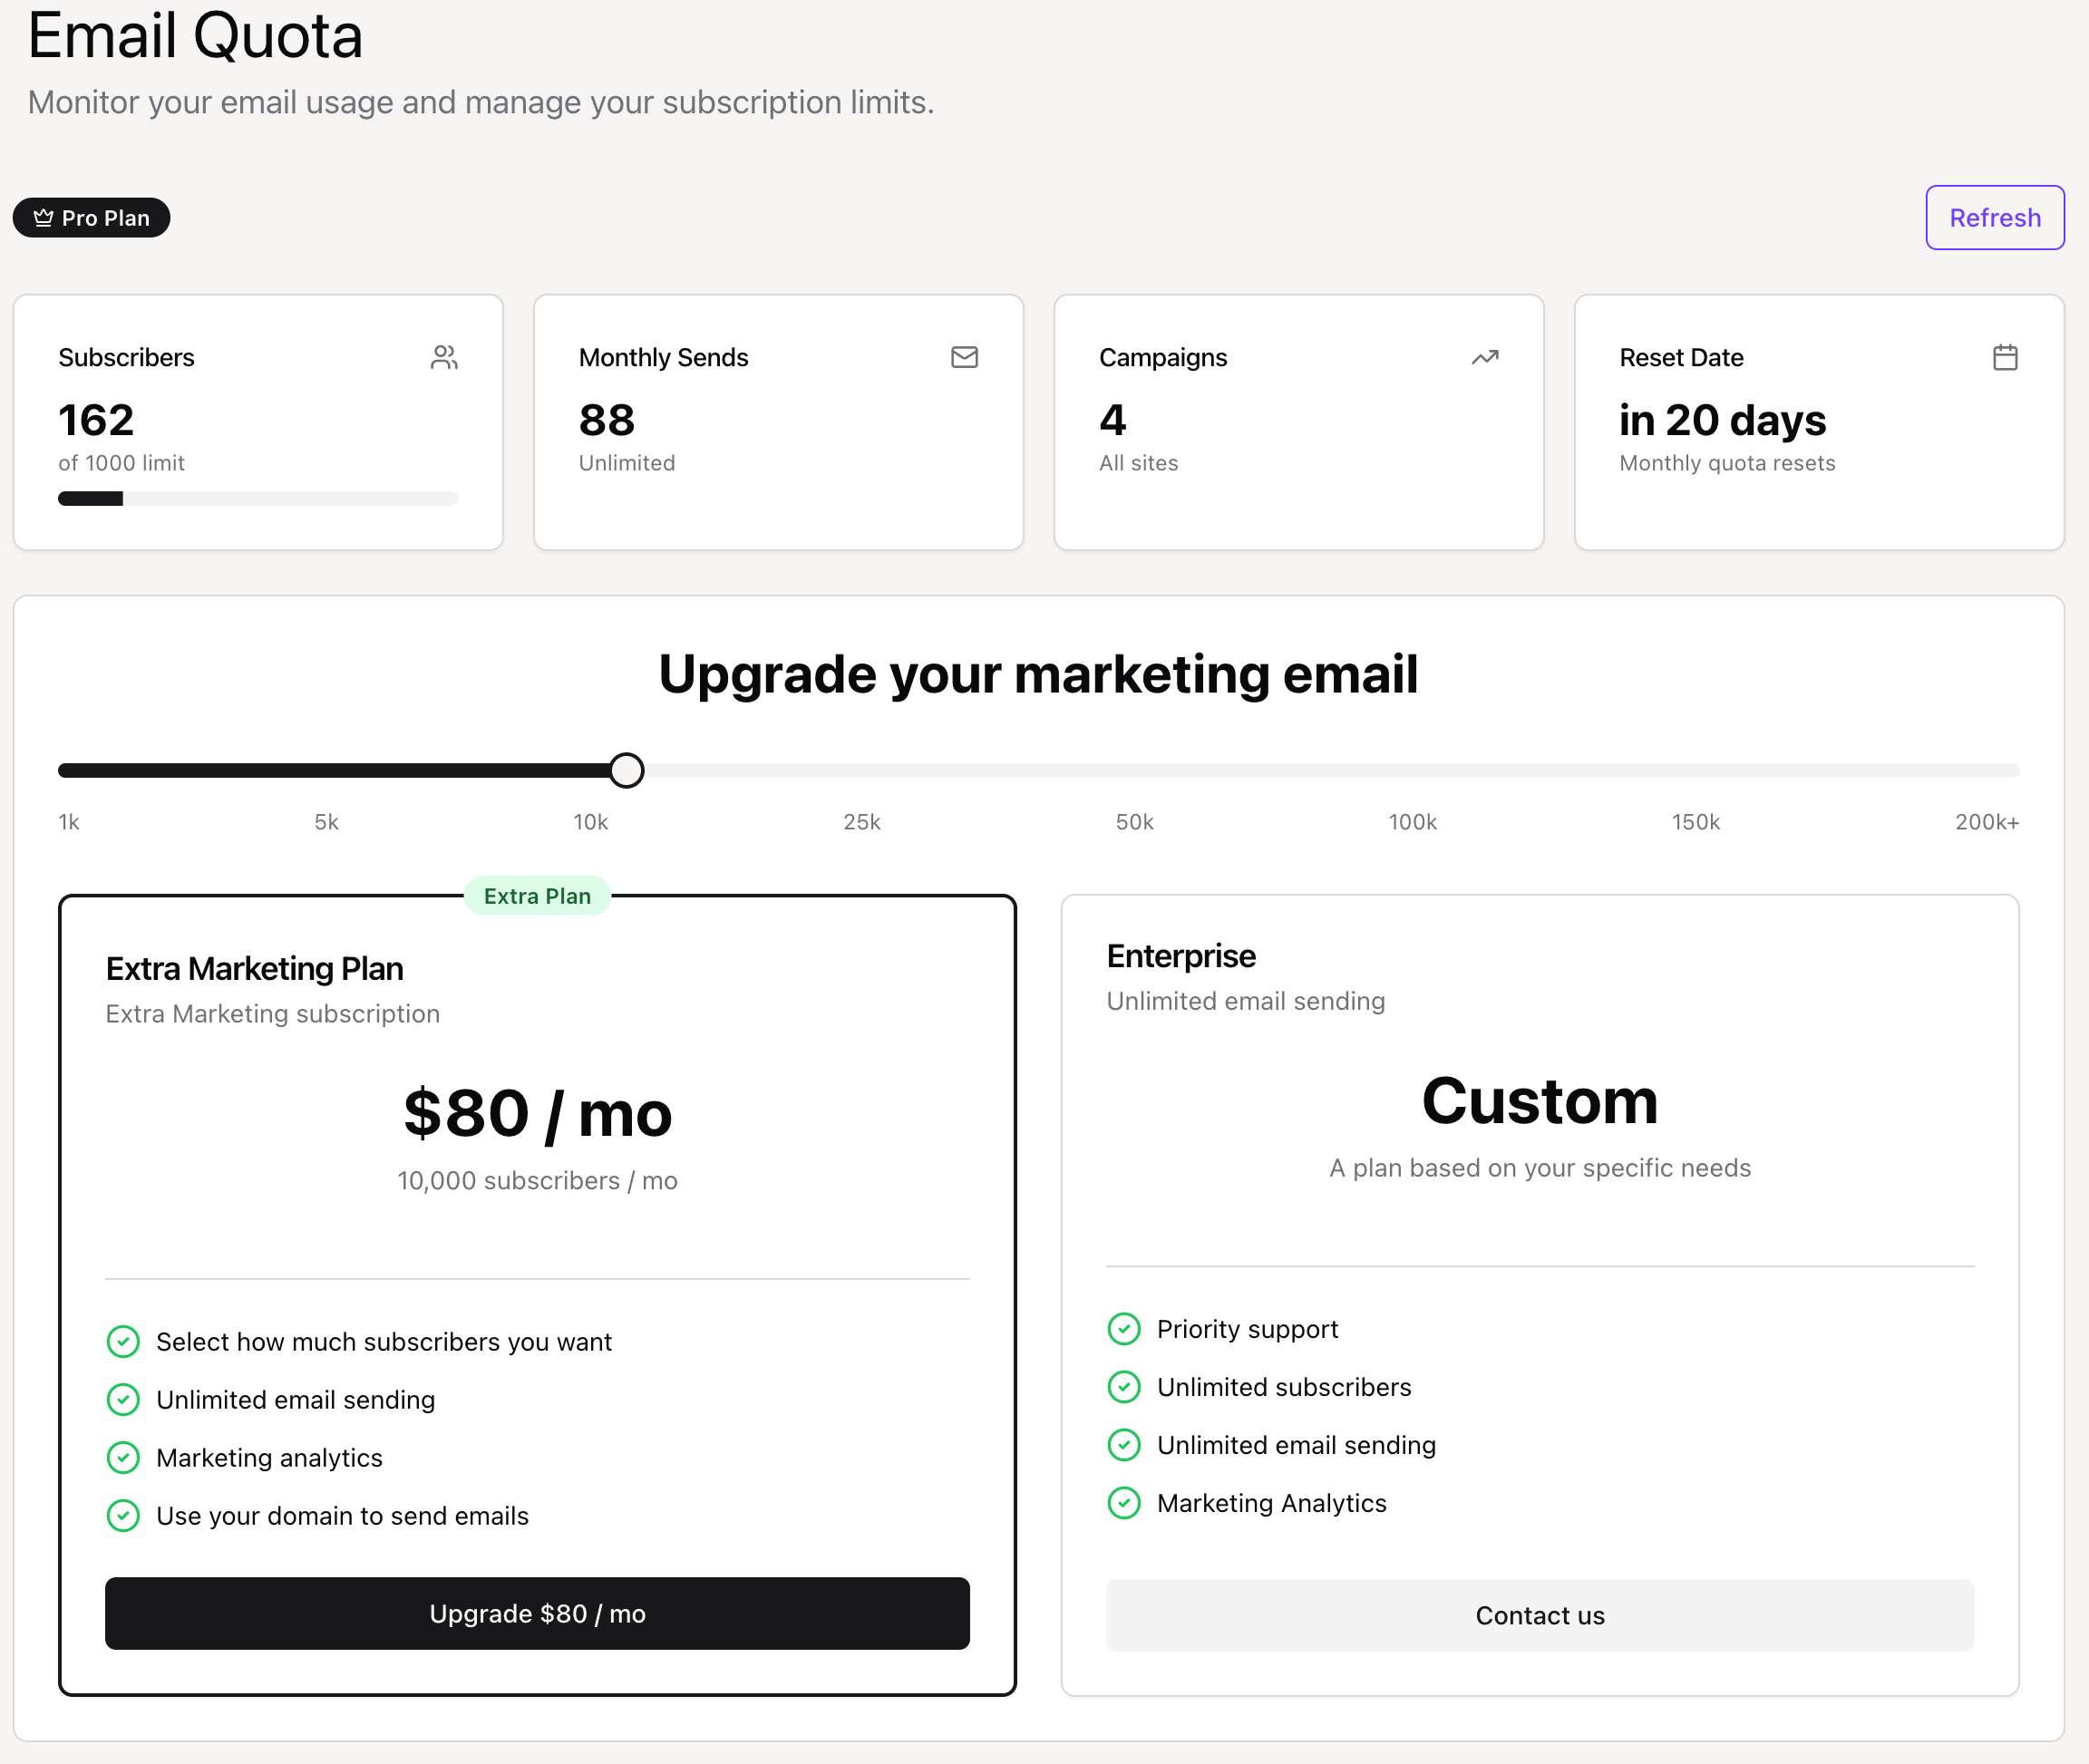
Task: Click the Email Quota page title
Action: point(195,38)
